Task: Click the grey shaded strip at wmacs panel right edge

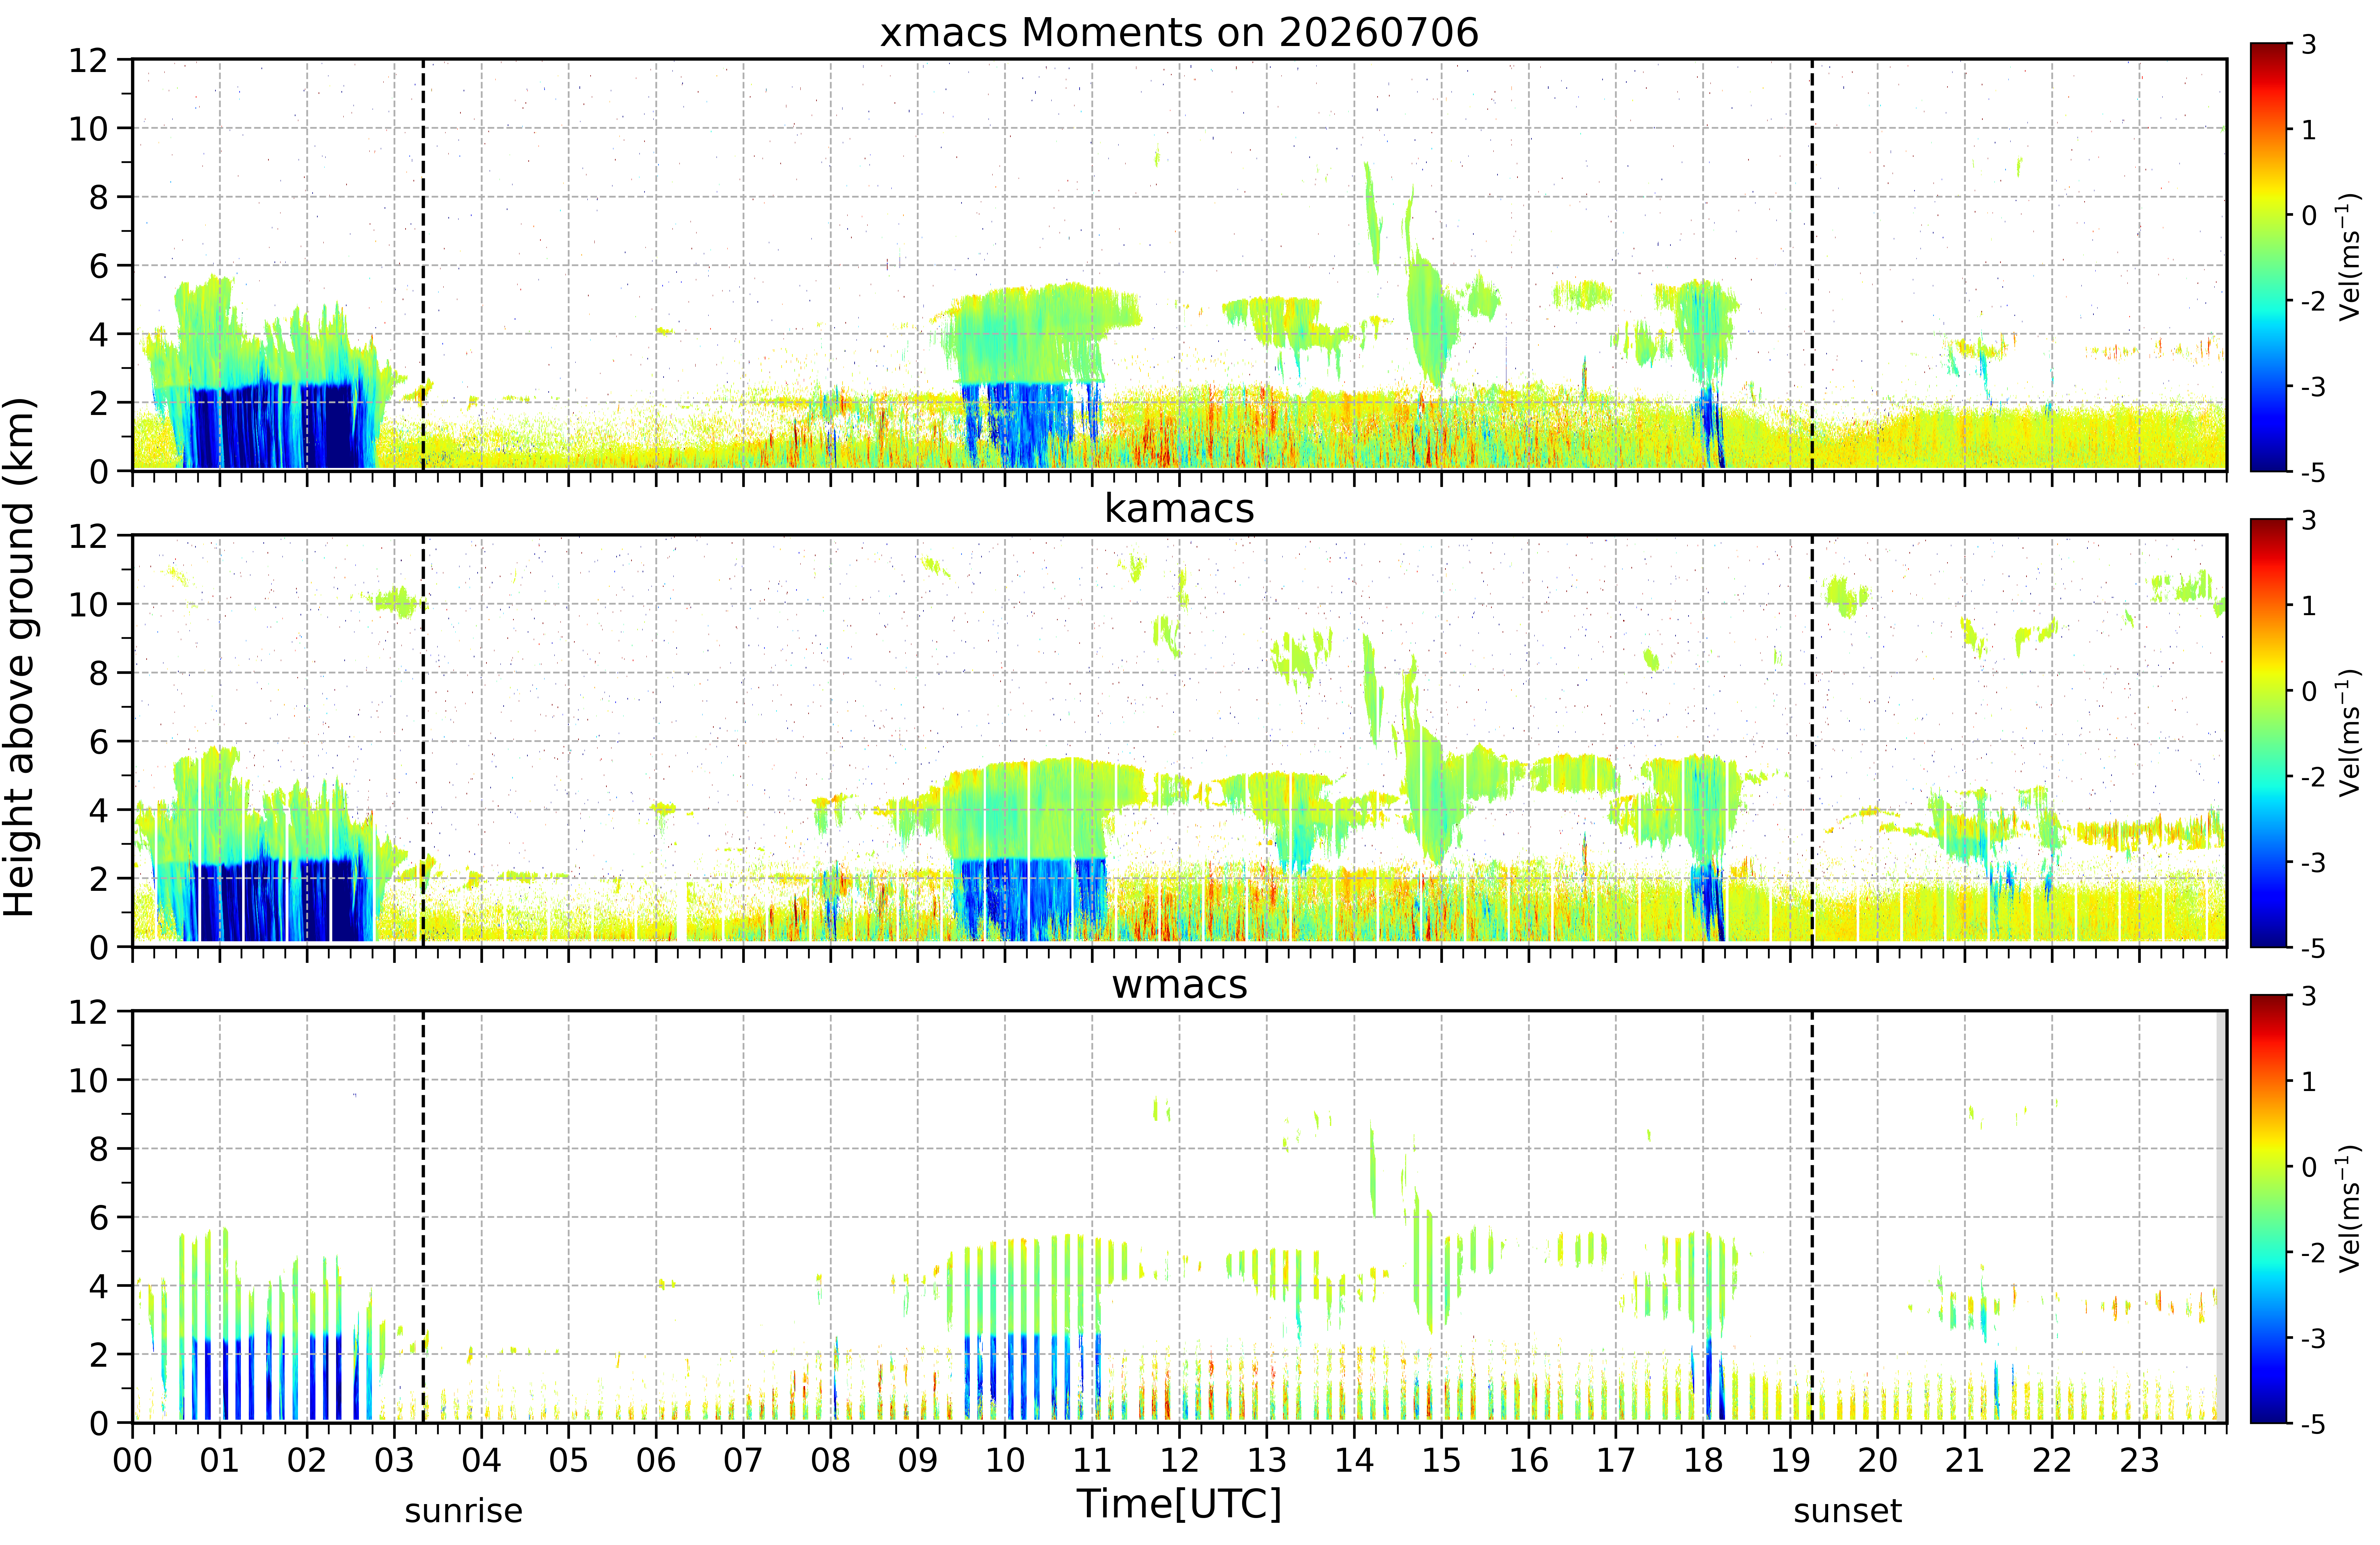Action: click(2221, 1217)
